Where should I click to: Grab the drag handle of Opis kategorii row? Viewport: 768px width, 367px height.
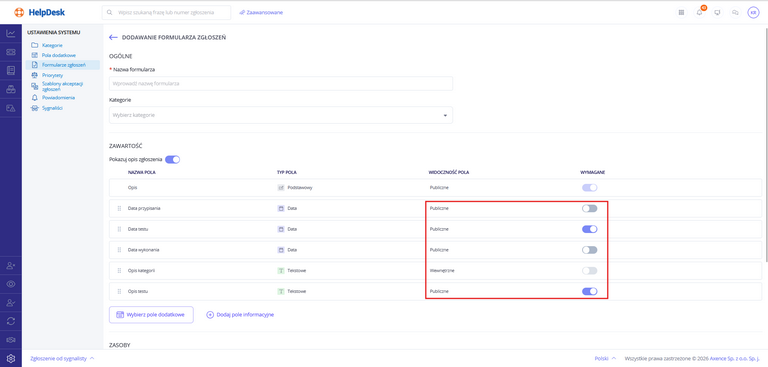click(x=119, y=270)
